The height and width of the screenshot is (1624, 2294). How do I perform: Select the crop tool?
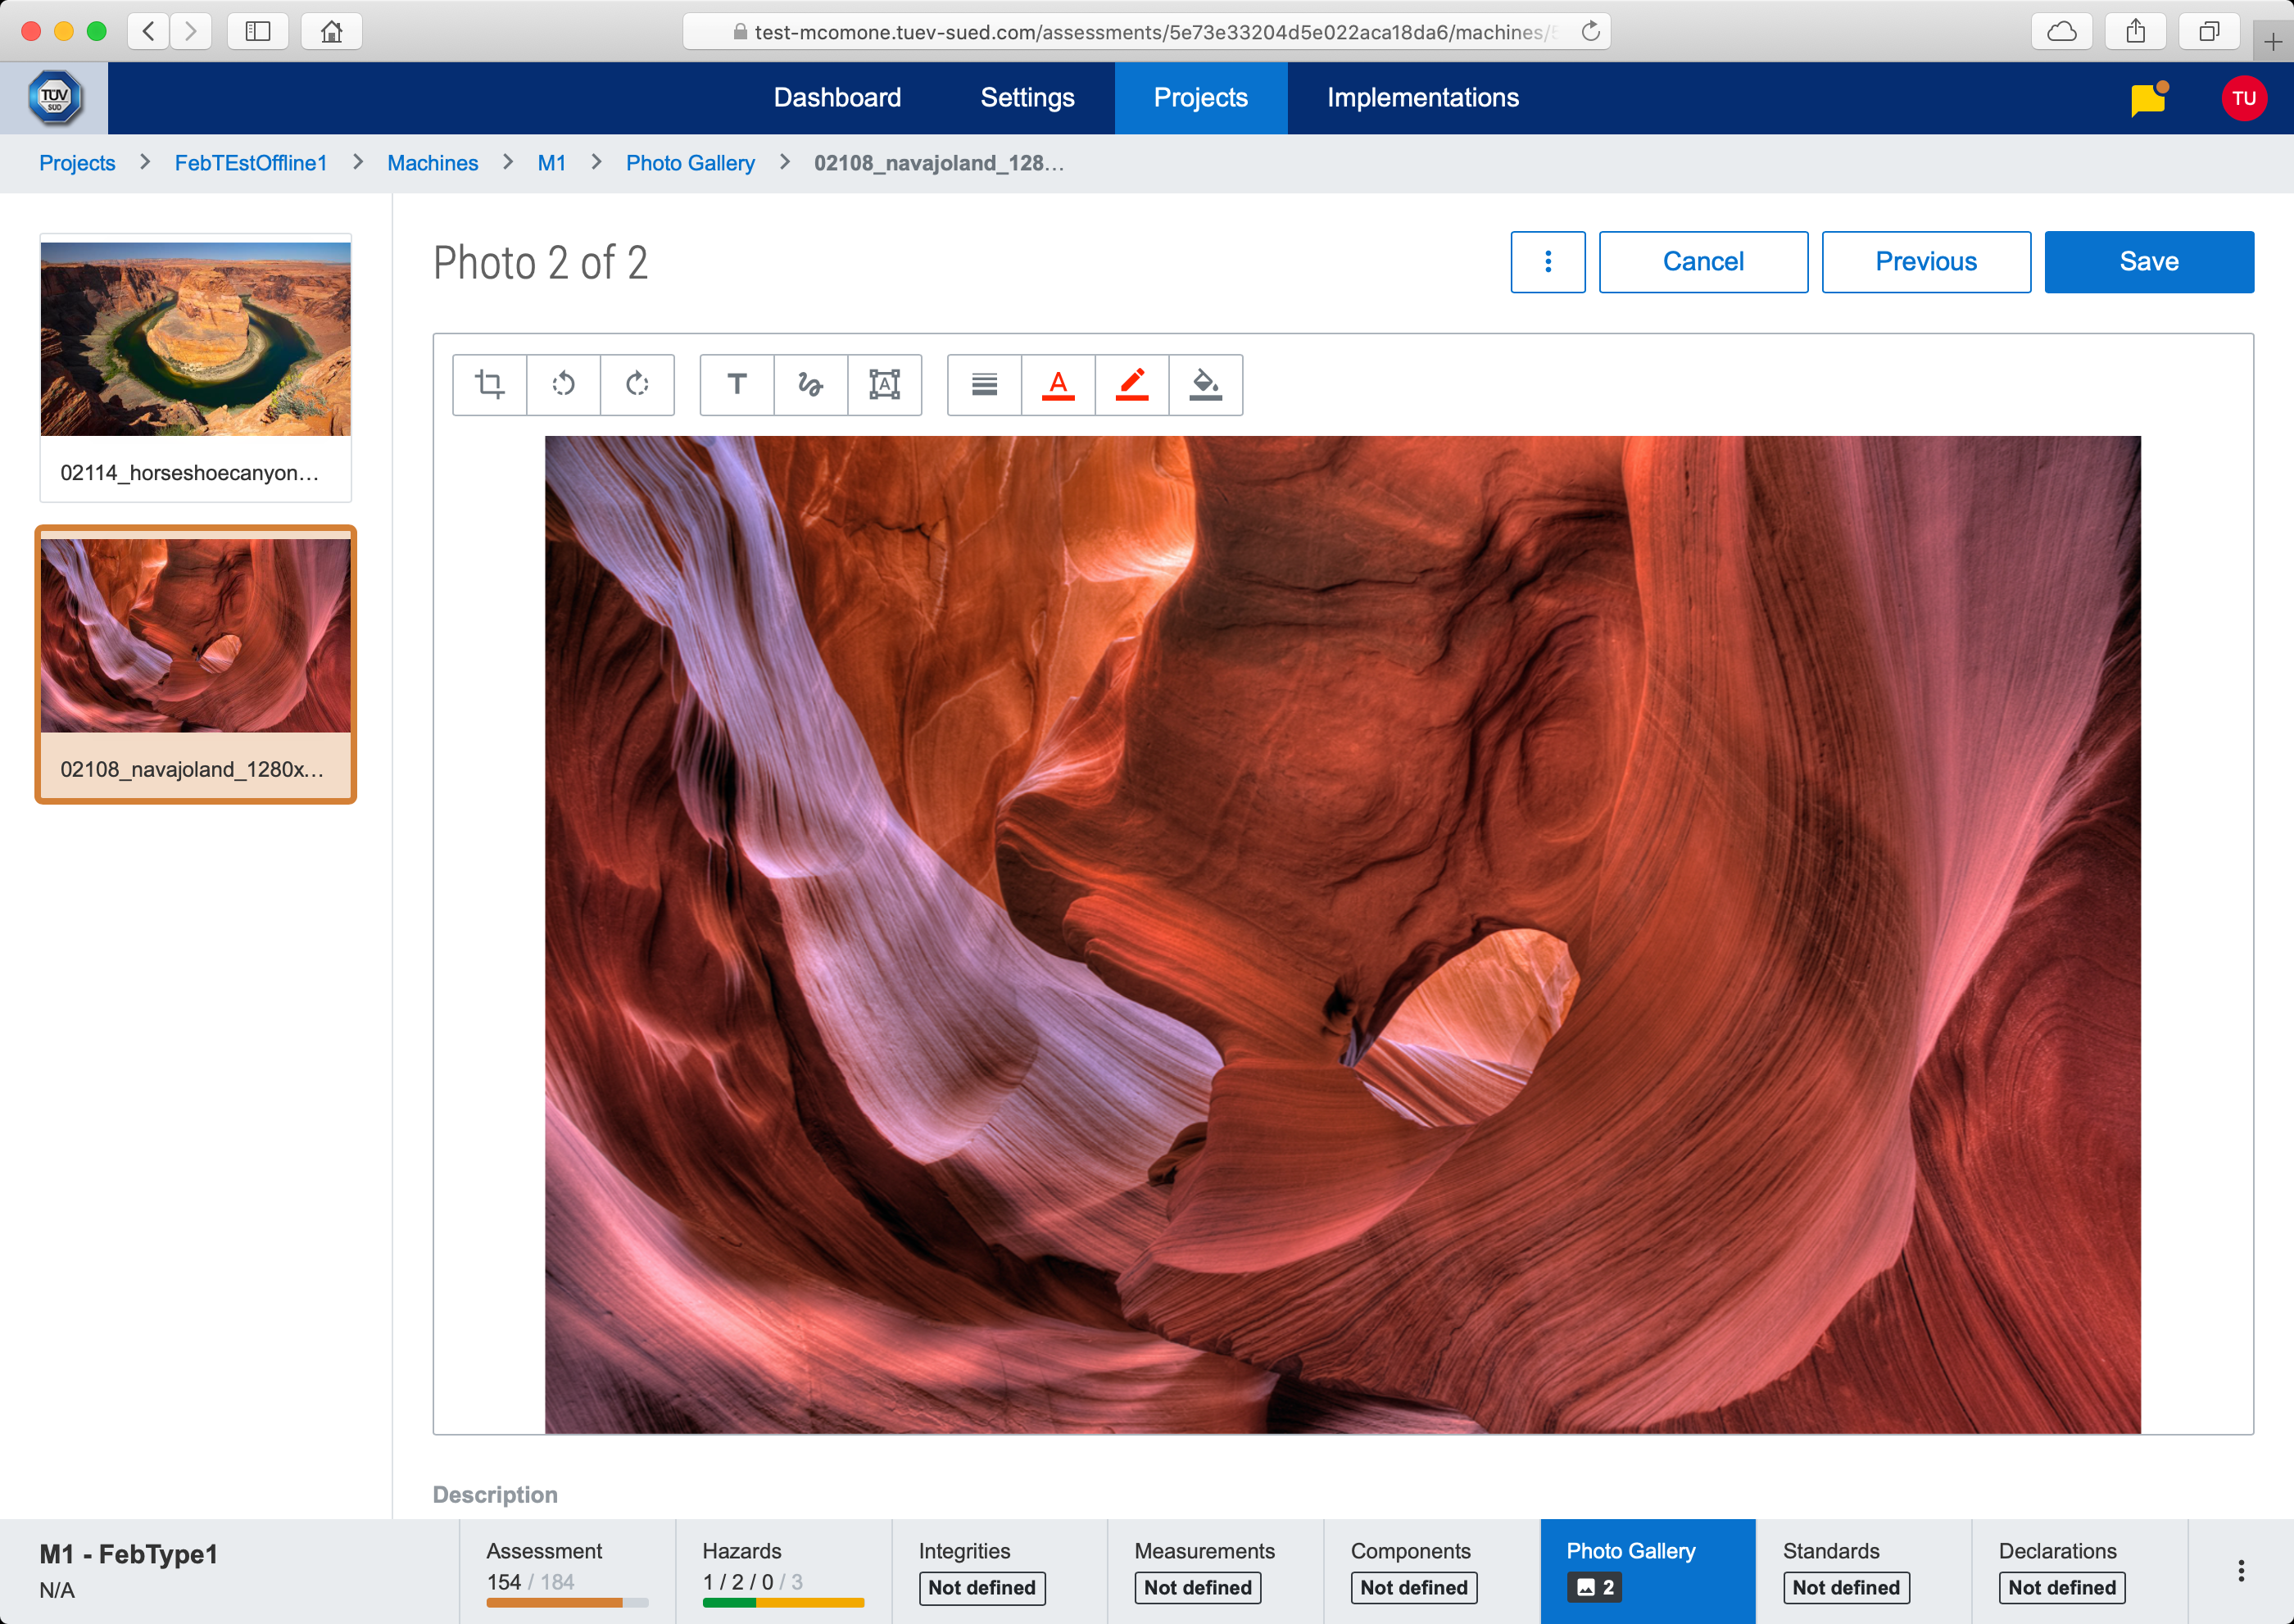489,384
